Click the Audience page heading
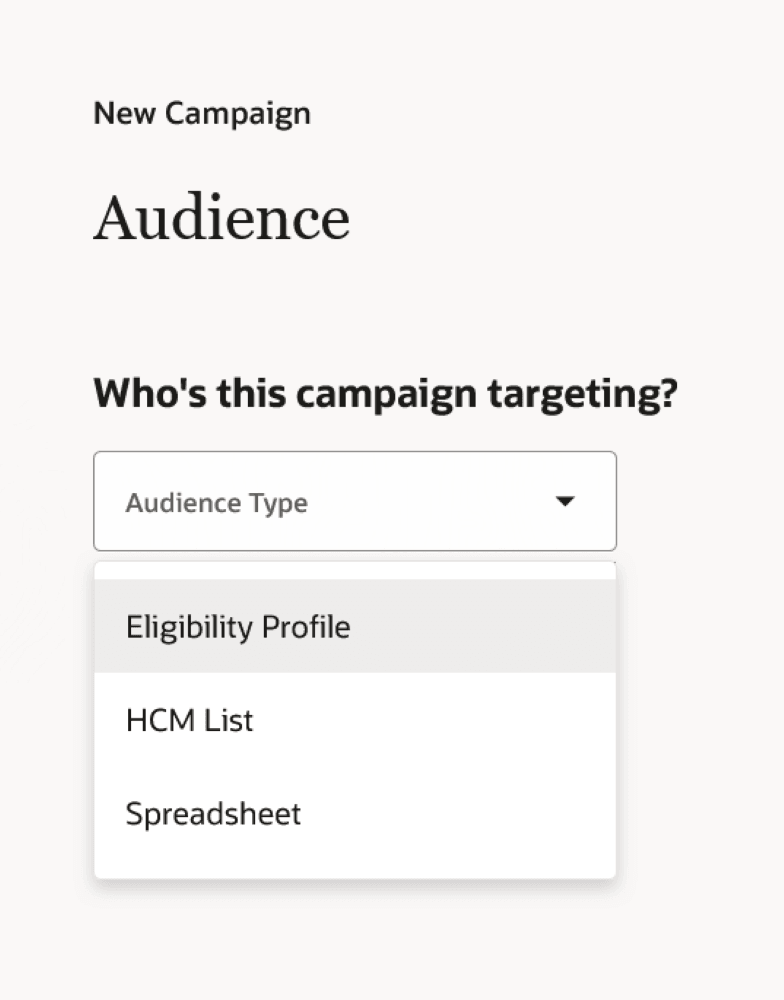The height and width of the screenshot is (1000, 784). tap(222, 215)
